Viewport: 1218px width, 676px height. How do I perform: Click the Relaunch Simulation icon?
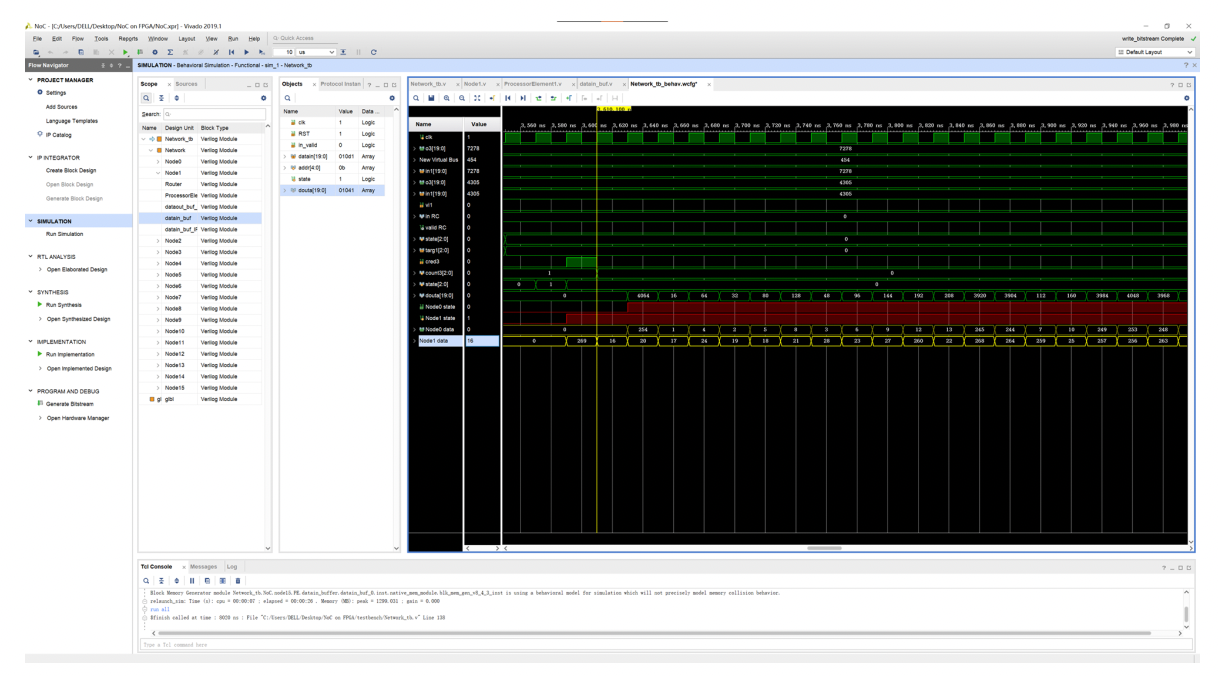pos(374,51)
